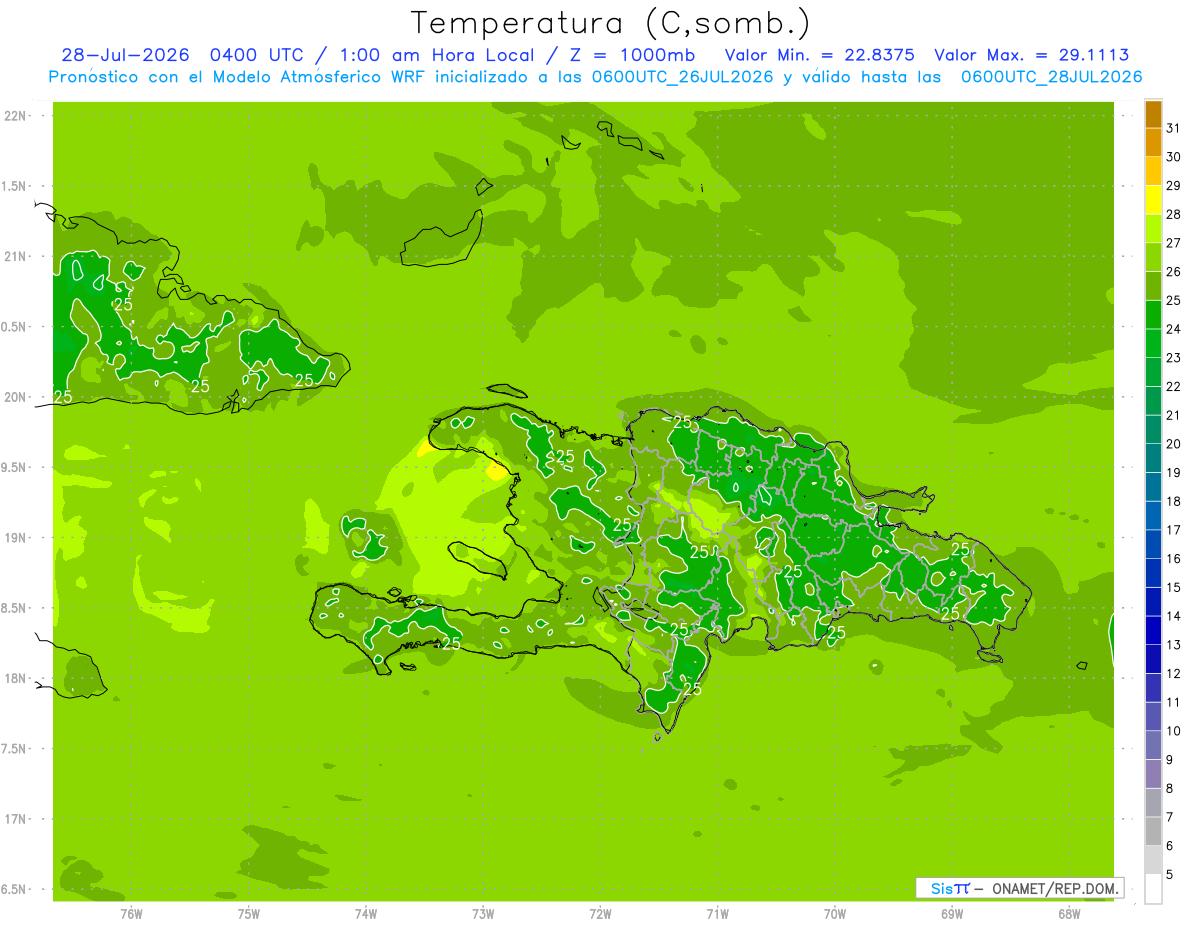The image size is (1200, 927).
Task: Click the green colorbar swatch between 24 and 25
Action: [1153, 315]
